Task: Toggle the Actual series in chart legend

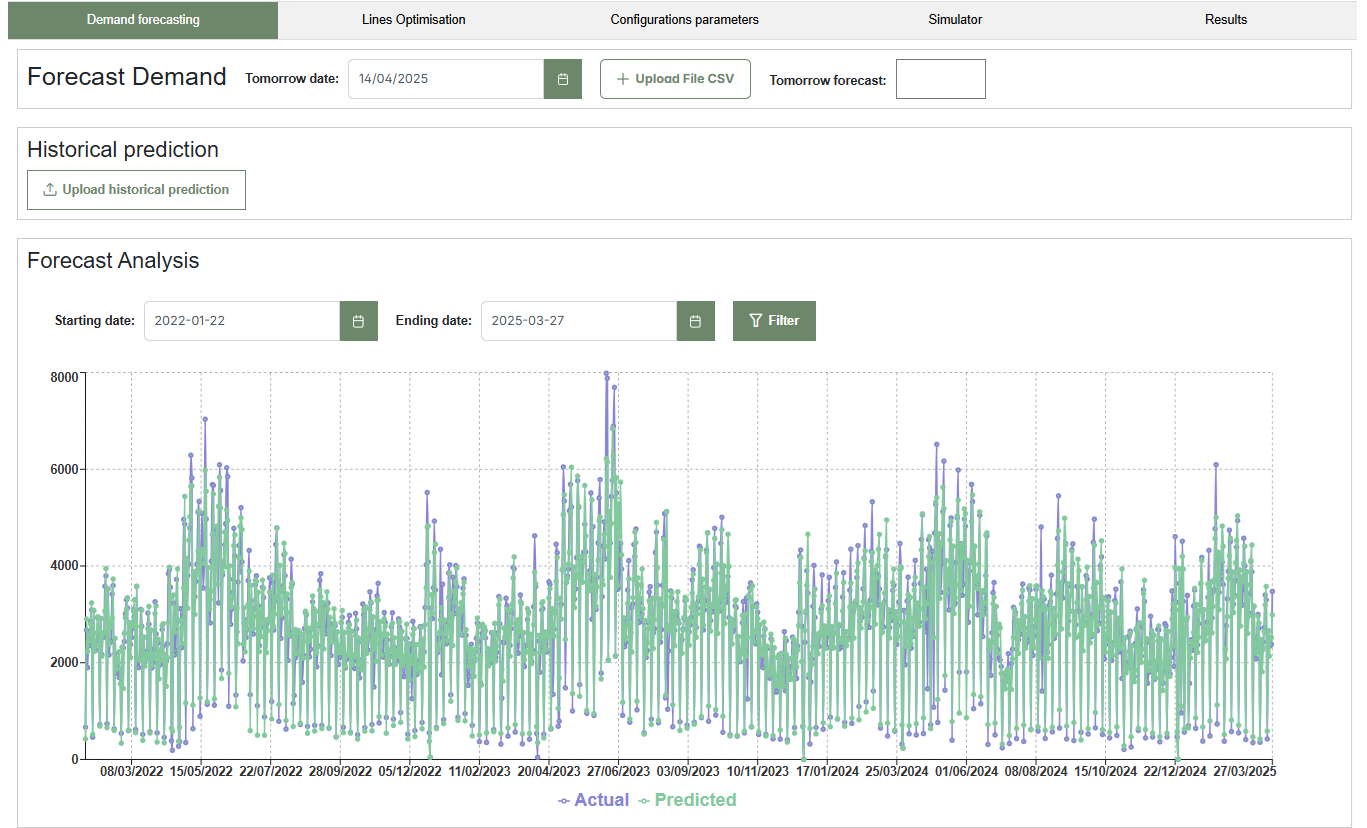Action: (594, 800)
